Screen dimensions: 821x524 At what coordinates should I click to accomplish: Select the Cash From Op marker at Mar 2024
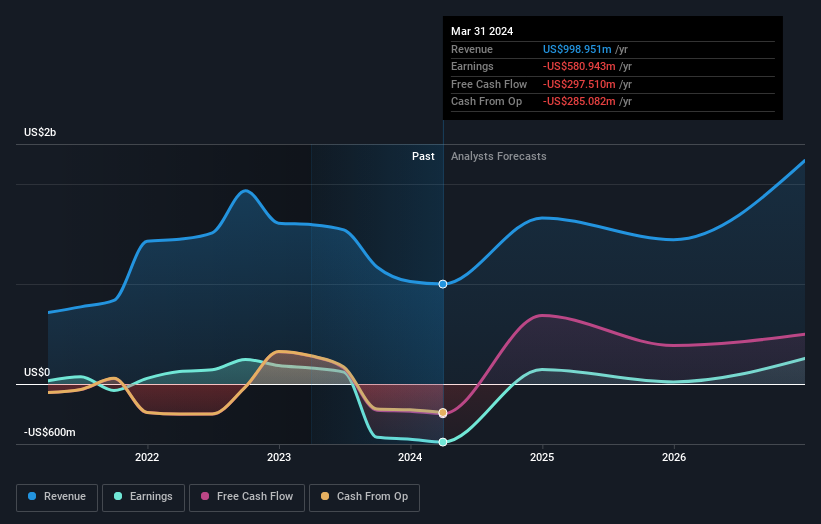(443, 413)
